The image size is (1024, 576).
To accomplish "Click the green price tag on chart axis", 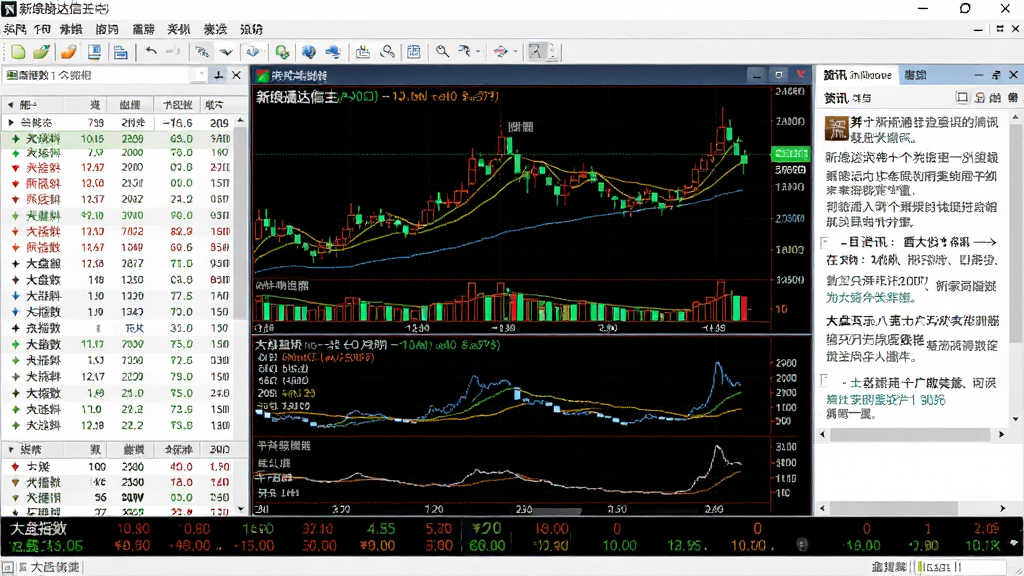I will (790, 154).
